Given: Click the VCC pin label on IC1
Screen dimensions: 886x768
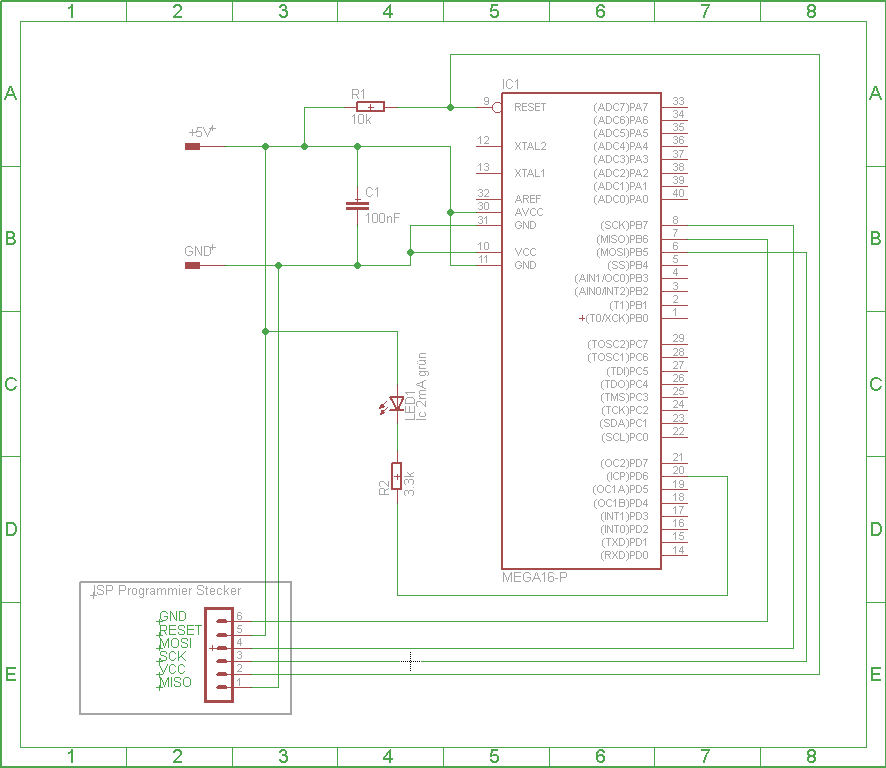Looking at the screenshot, I should pyautogui.click(x=525, y=252).
